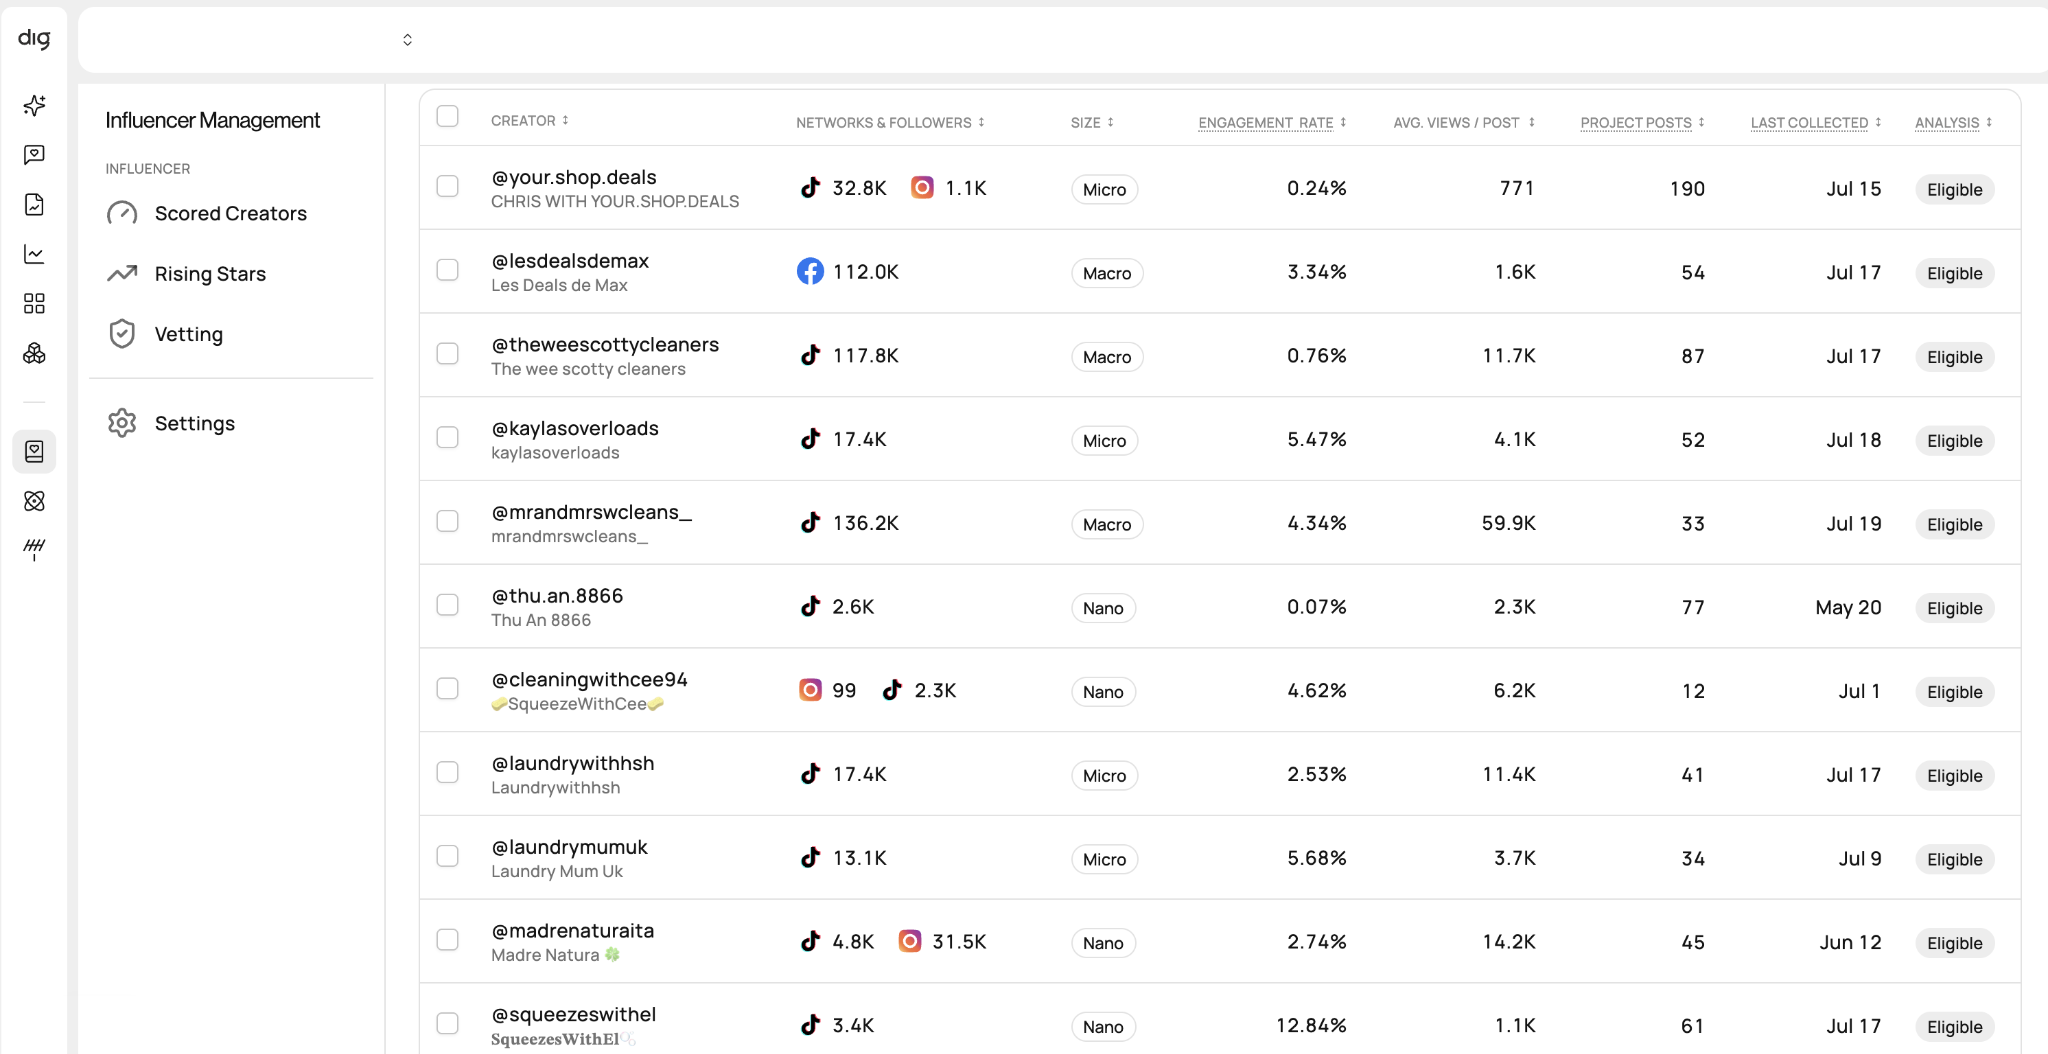Image resolution: width=2048 pixels, height=1054 pixels.
Task: Open the stacked cubes icon in sidebar
Action: pos(34,353)
